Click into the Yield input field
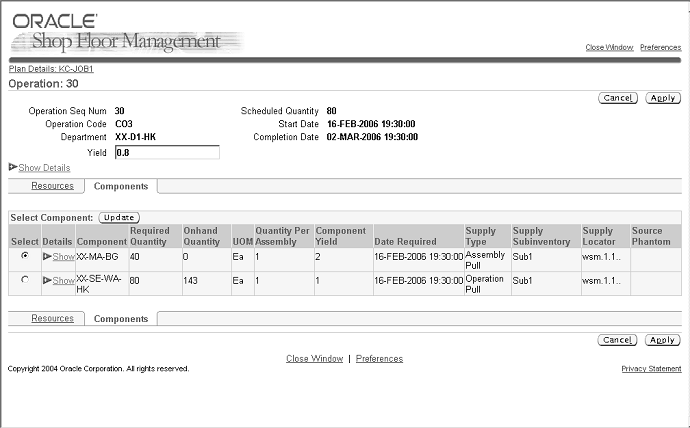 [x=167, y=152]
